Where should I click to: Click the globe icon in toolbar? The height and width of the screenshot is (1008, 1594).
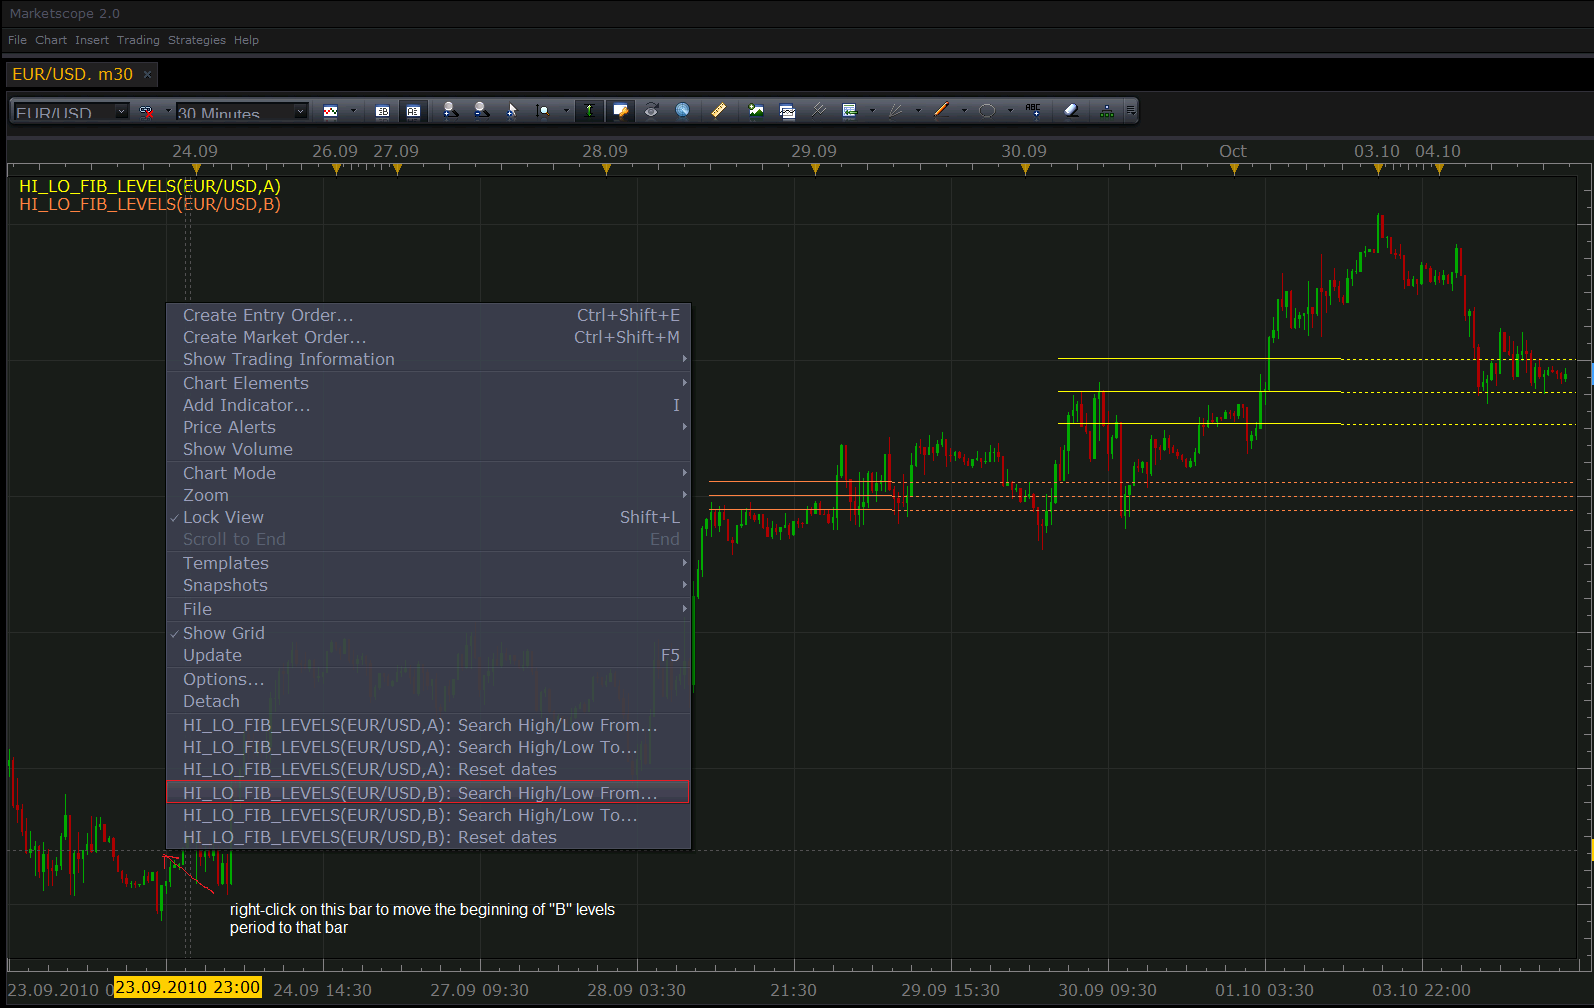point(682,110)
